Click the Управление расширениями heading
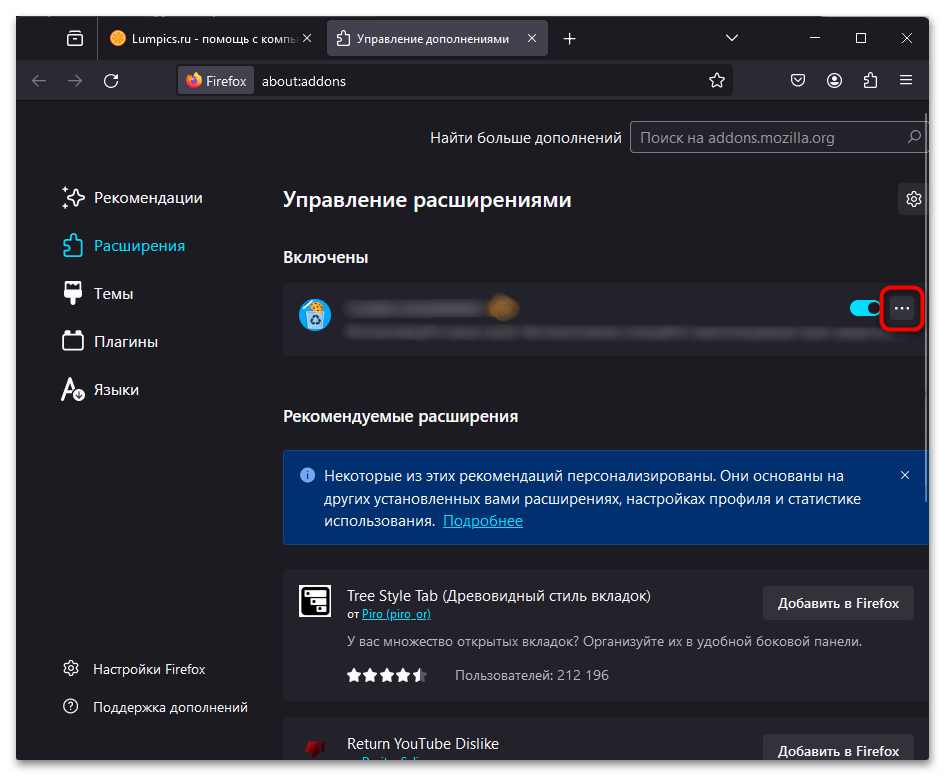 427,200
